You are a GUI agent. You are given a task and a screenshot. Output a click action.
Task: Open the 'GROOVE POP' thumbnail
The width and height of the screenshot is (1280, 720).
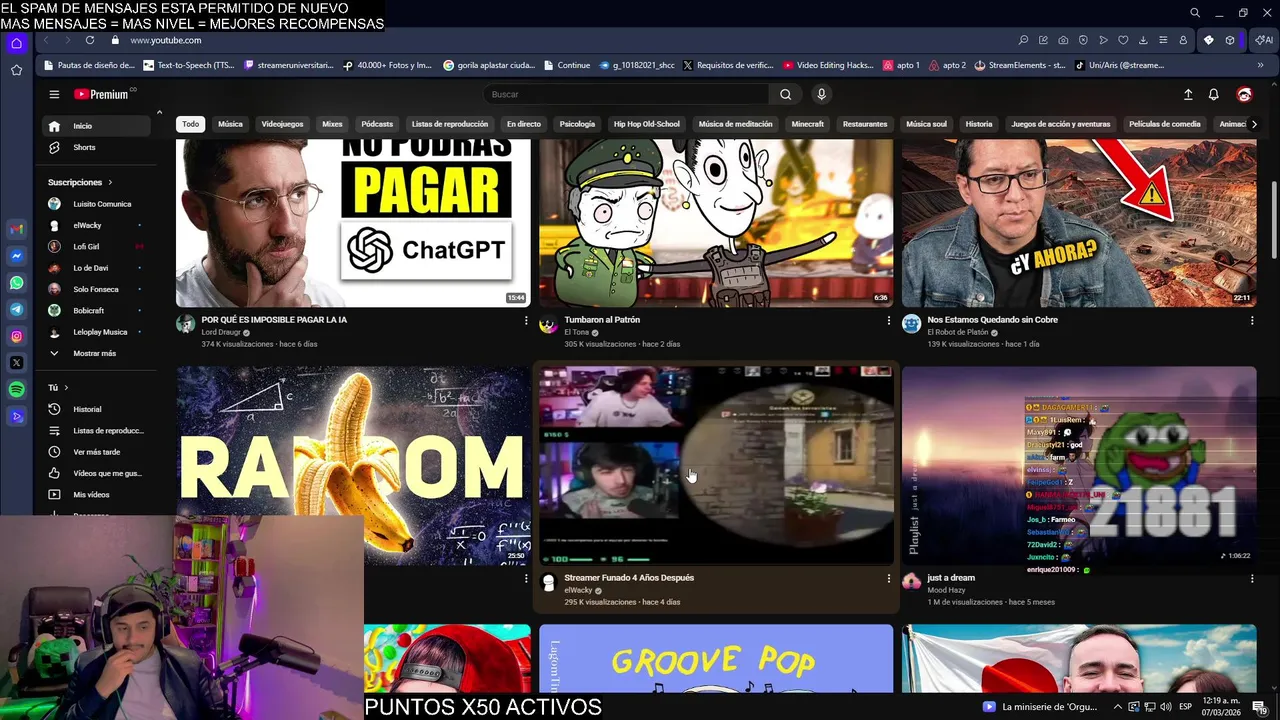[716, 658]
